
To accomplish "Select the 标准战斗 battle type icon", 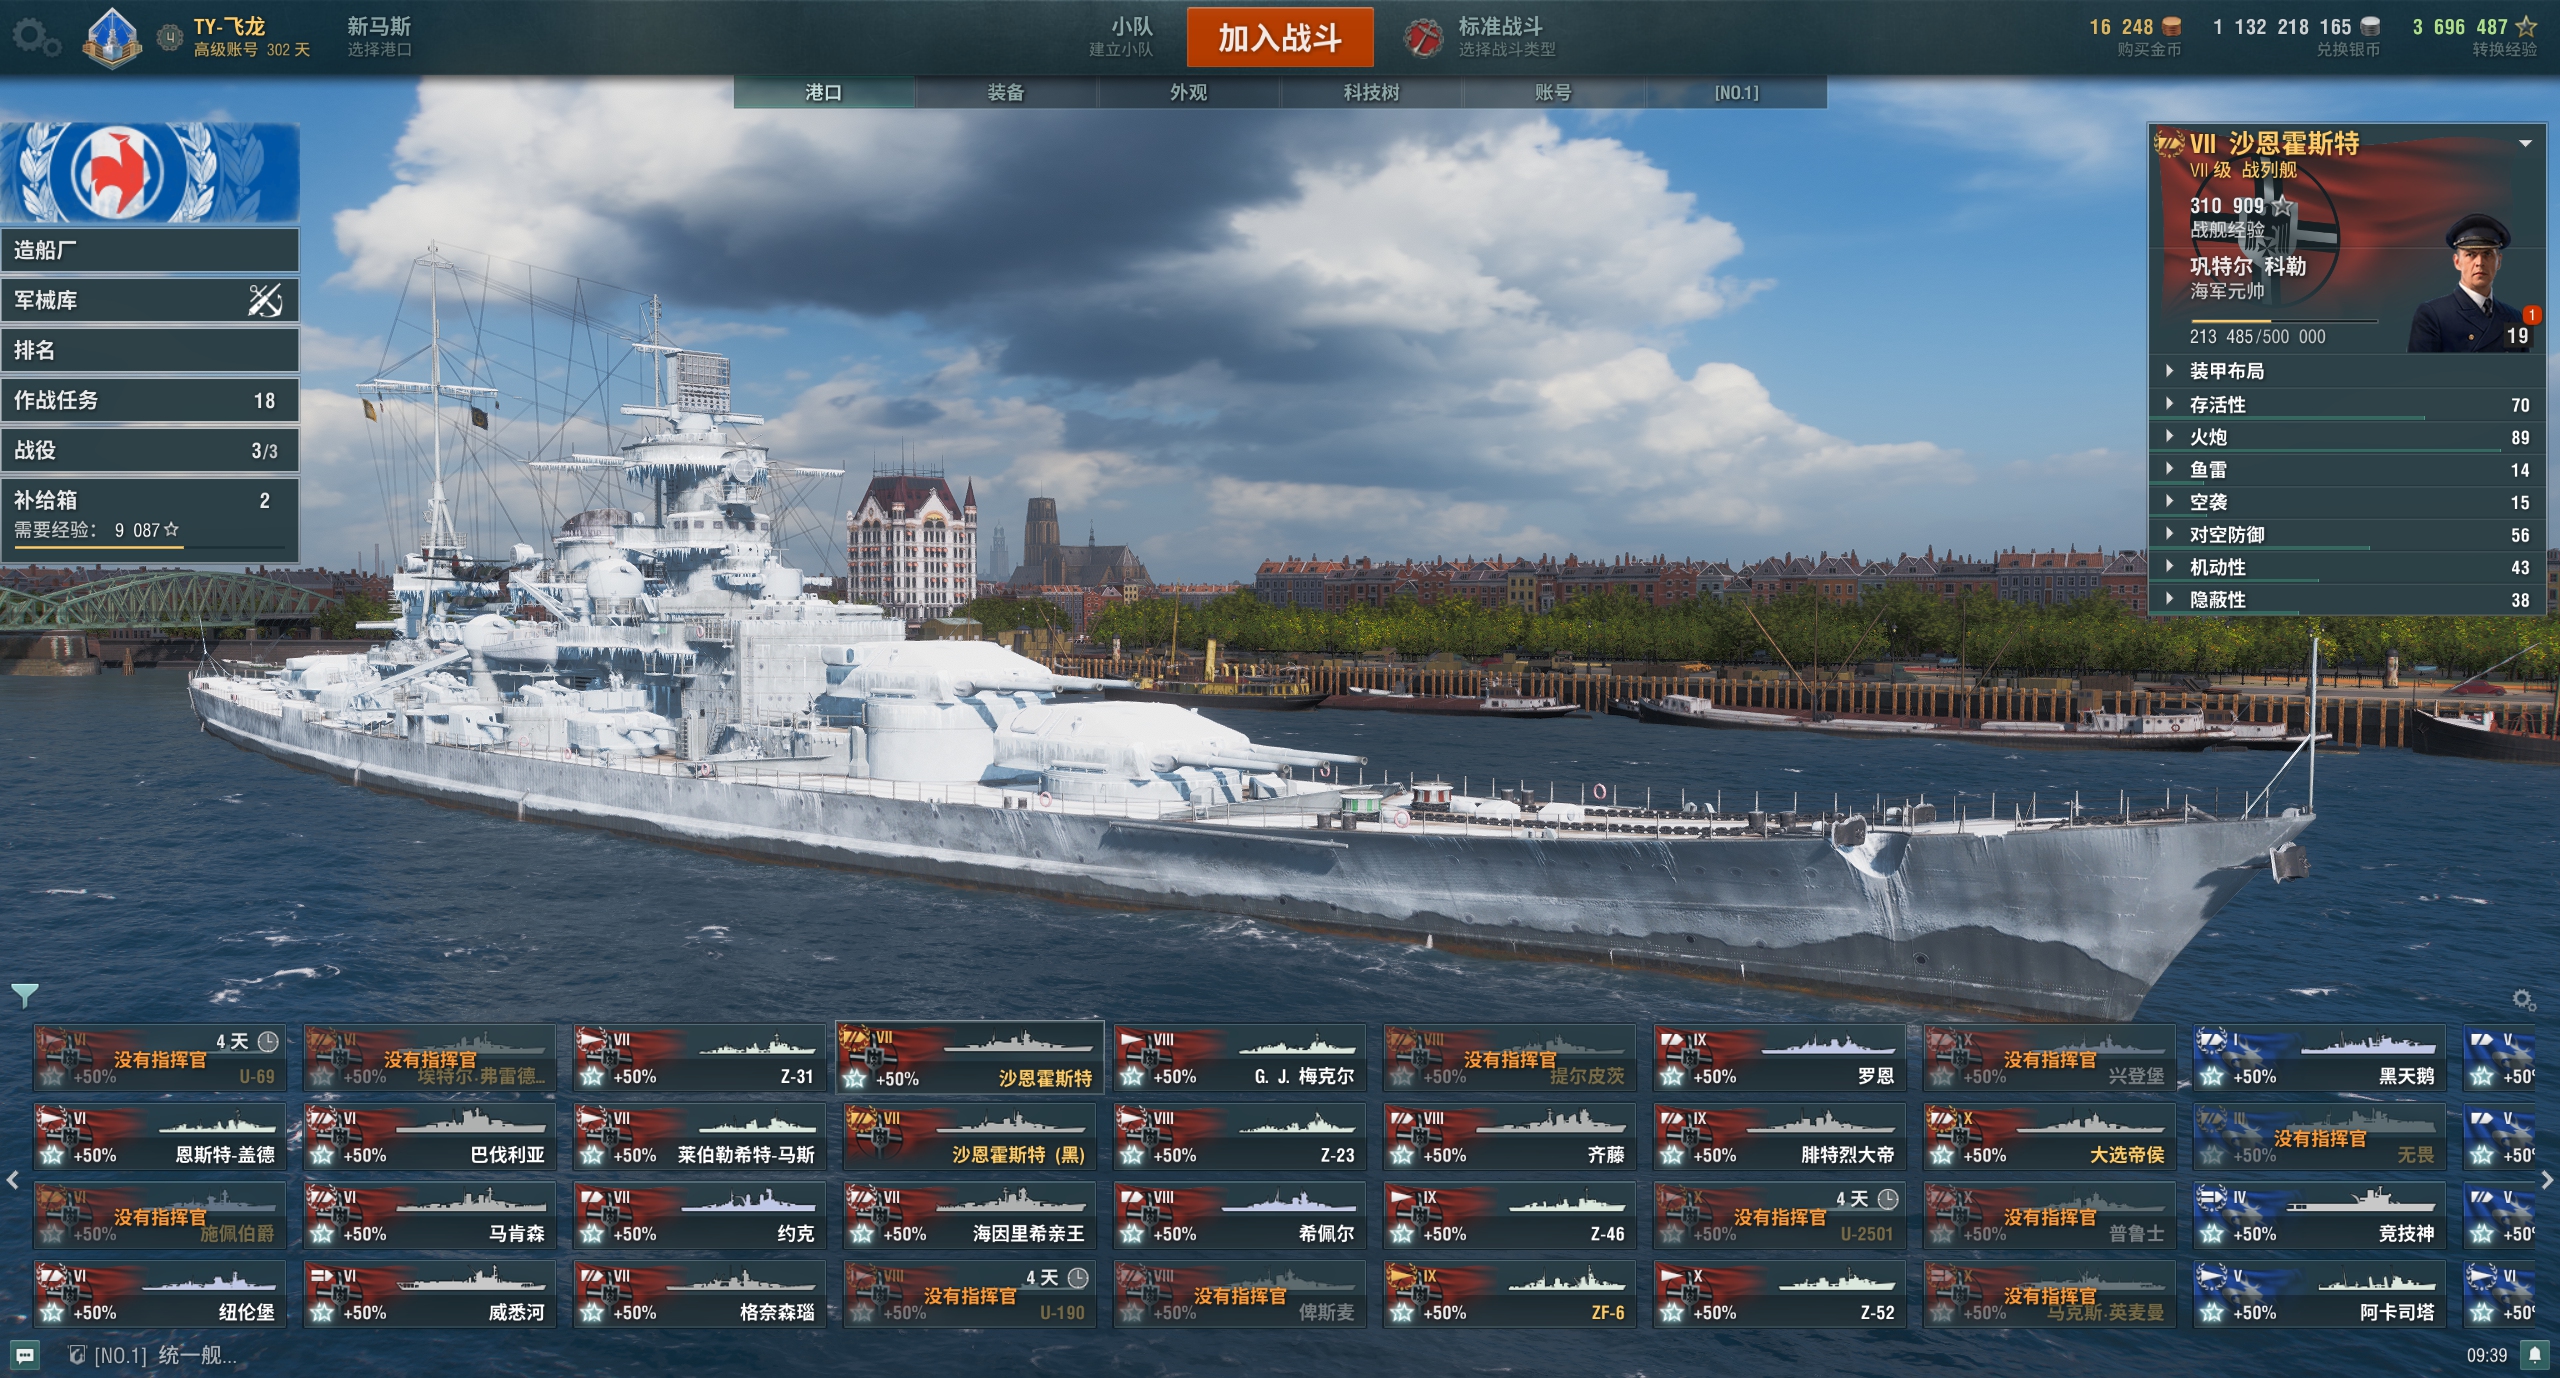I will click(1423, 38).
